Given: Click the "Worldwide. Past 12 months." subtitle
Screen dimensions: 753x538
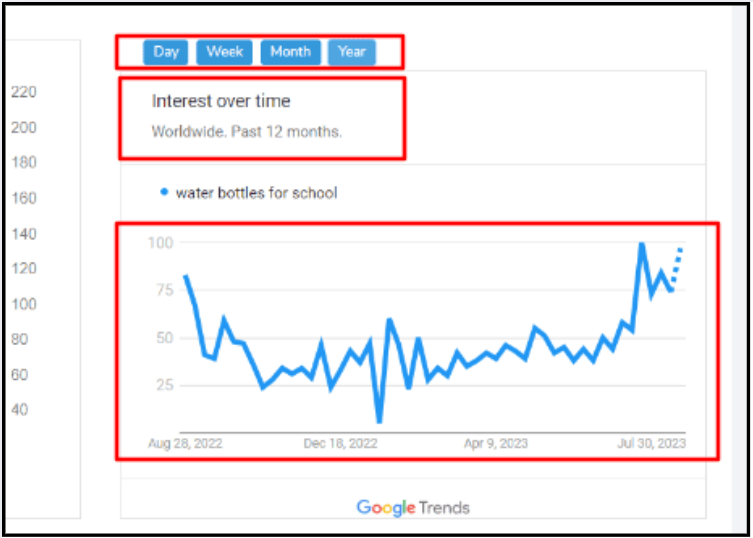Looking at the screenshot, I should pos(246,131).
